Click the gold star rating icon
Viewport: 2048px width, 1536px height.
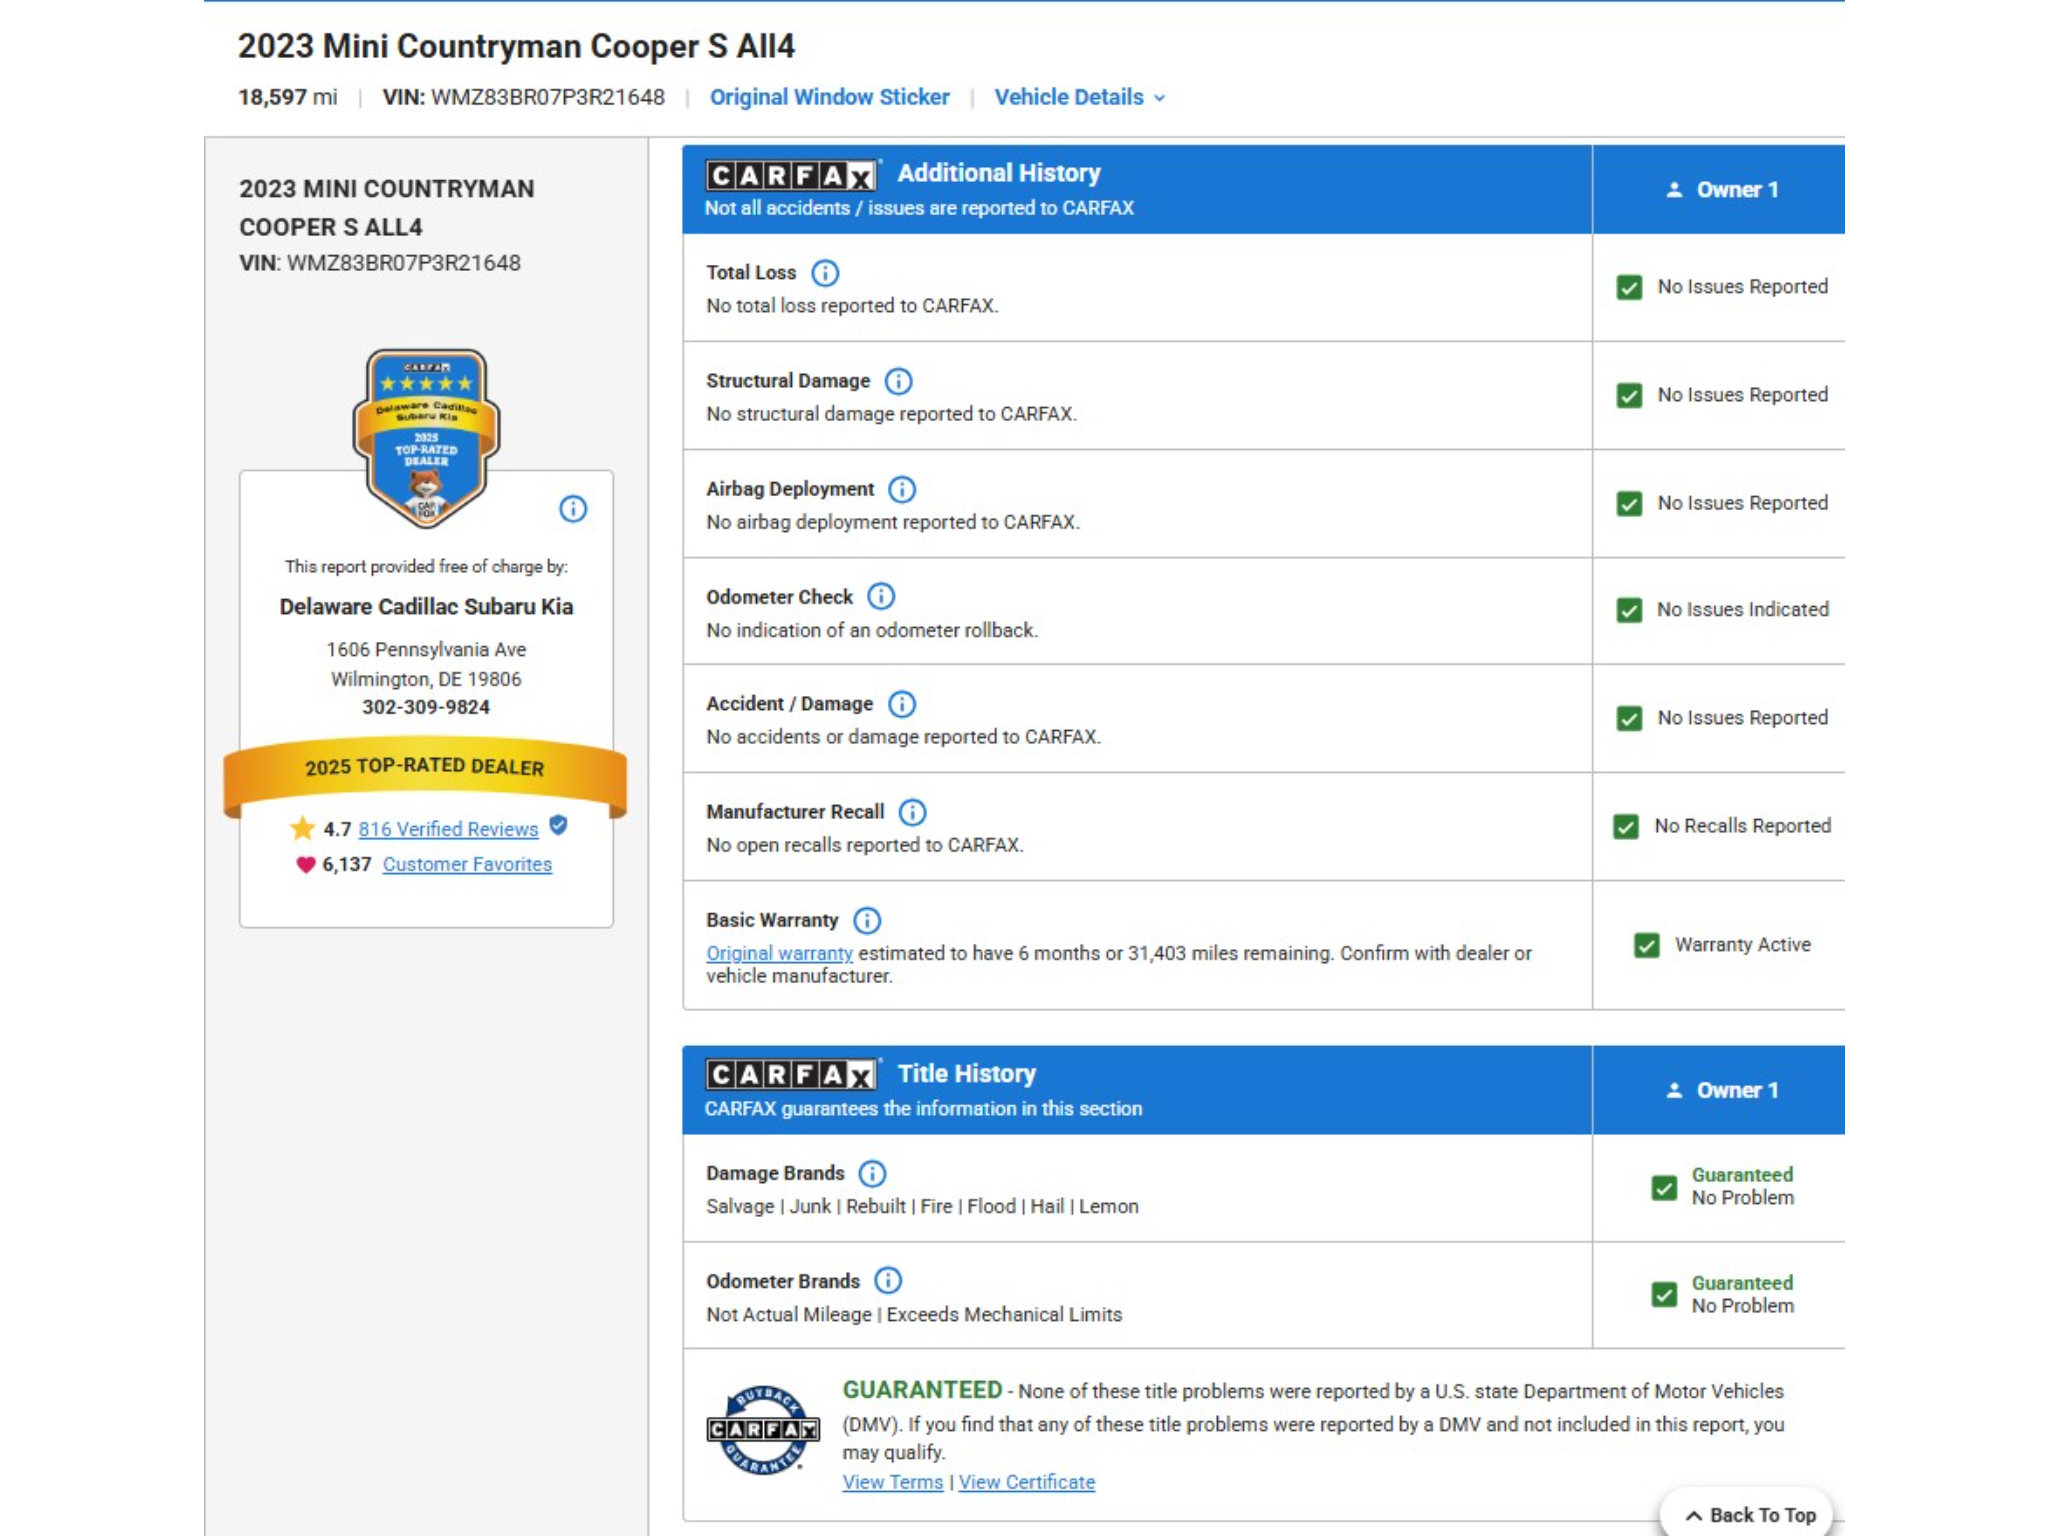302,828
